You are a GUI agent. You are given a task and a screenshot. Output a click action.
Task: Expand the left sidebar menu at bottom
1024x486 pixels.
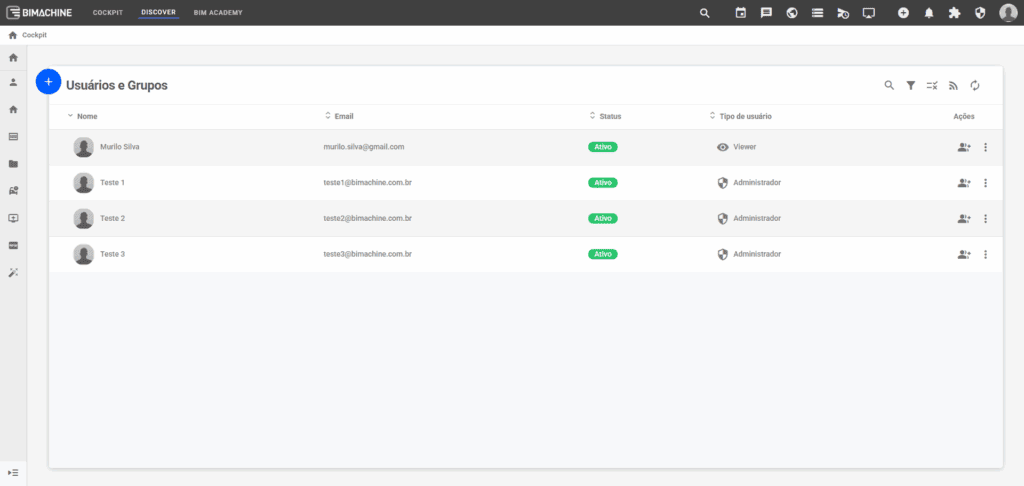(13, 472)
